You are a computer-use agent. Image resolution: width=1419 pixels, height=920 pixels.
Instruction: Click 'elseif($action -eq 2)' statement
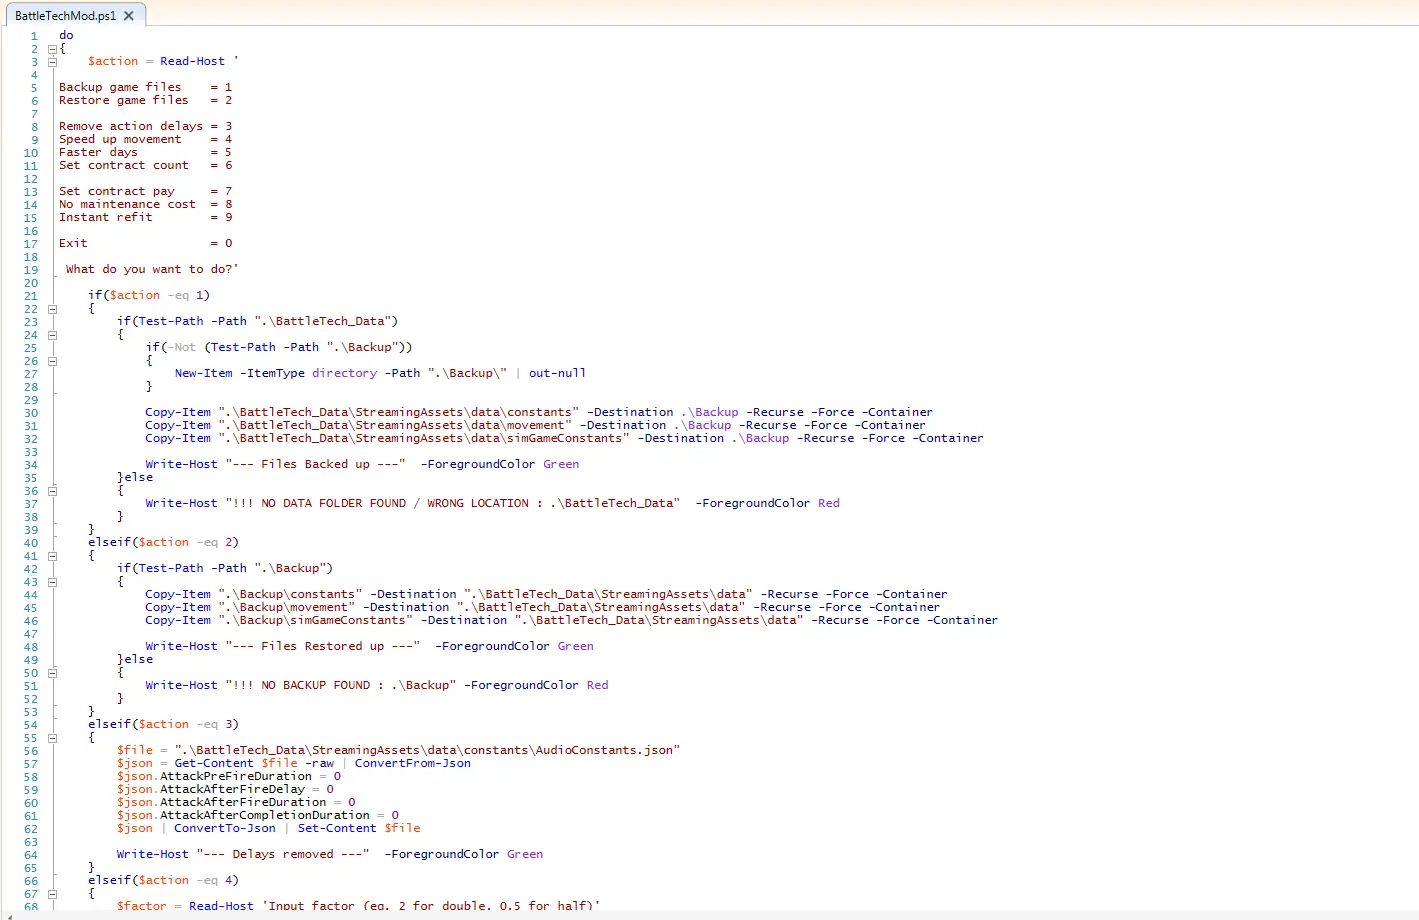click(x=163, y=542)
